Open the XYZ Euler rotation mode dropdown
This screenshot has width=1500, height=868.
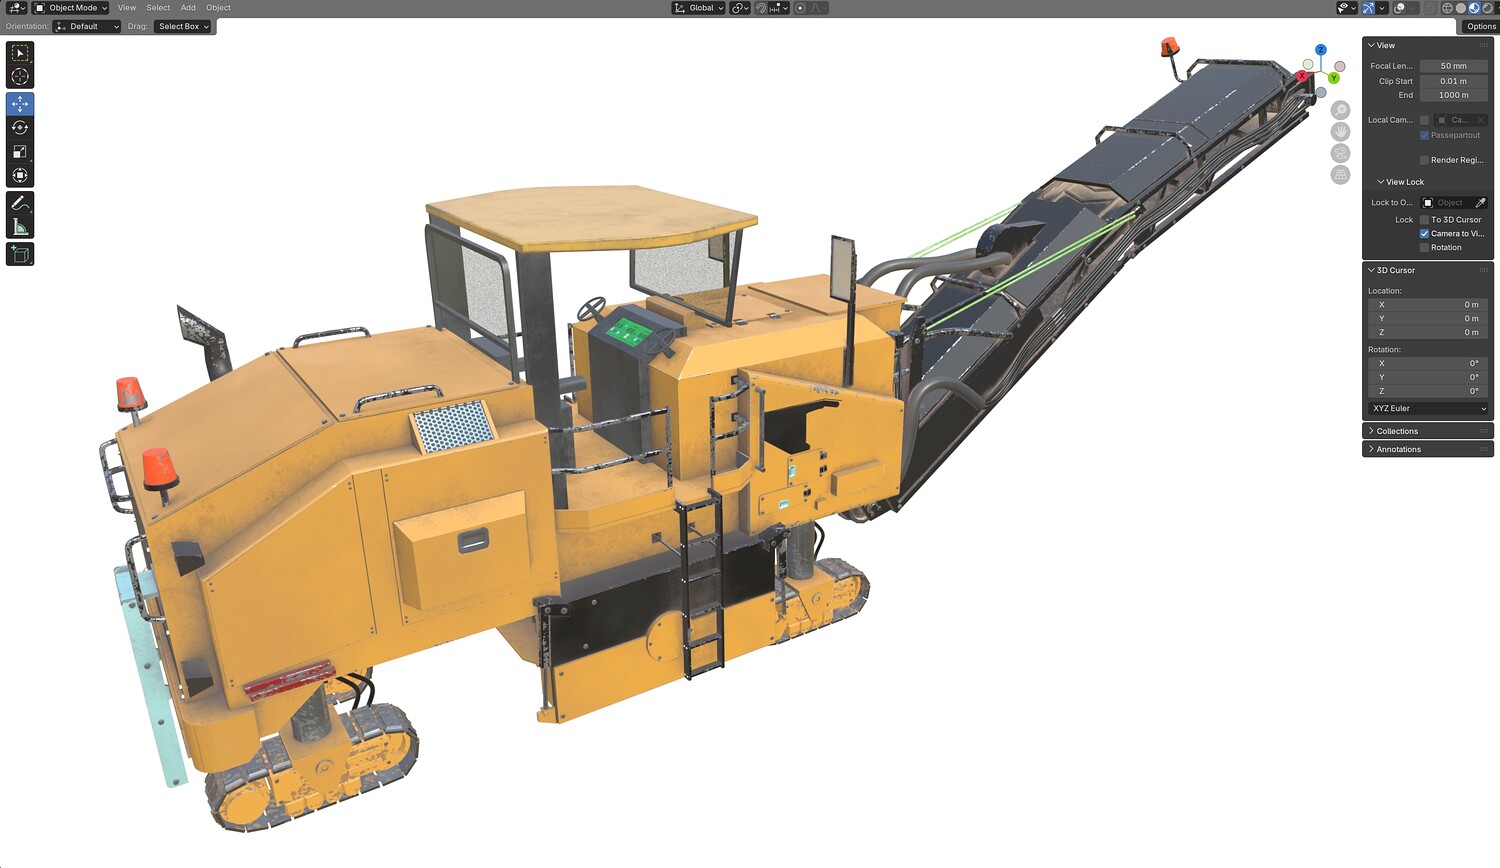(x=1428, y=409)
